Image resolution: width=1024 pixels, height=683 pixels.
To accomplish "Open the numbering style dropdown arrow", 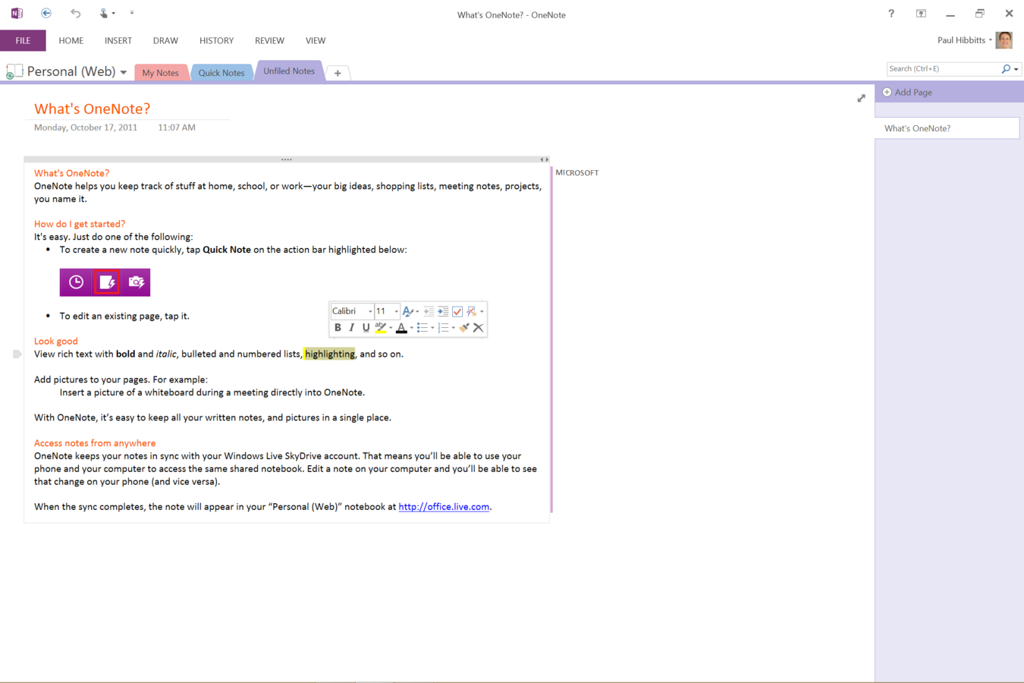I will pos(453,328).
